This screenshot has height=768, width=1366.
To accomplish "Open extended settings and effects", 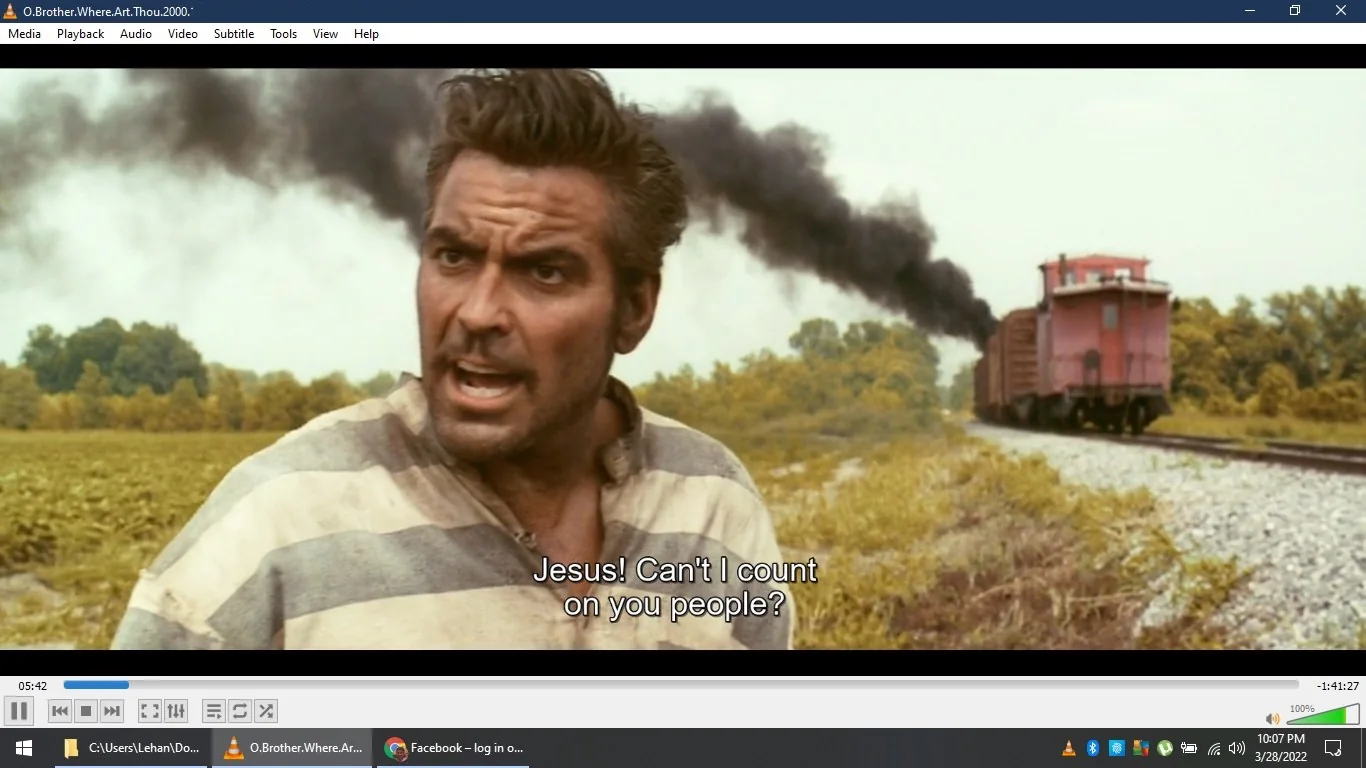I will click(x=176, y=711).
